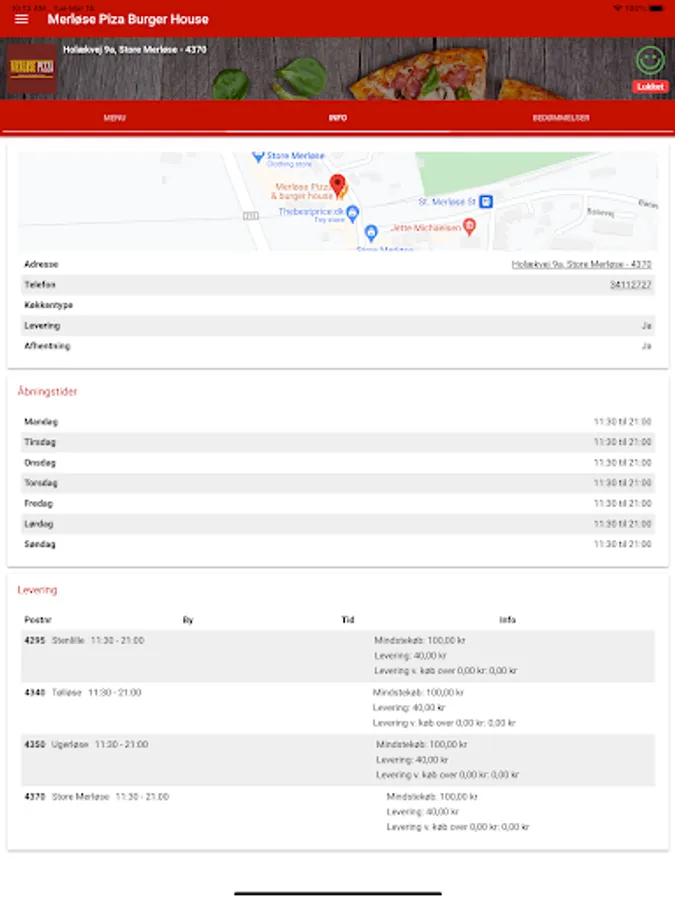The width and height of the screenshot is (675, 900).
Task: Select postal code 4350 Ugerløse row
Action: 338,760
